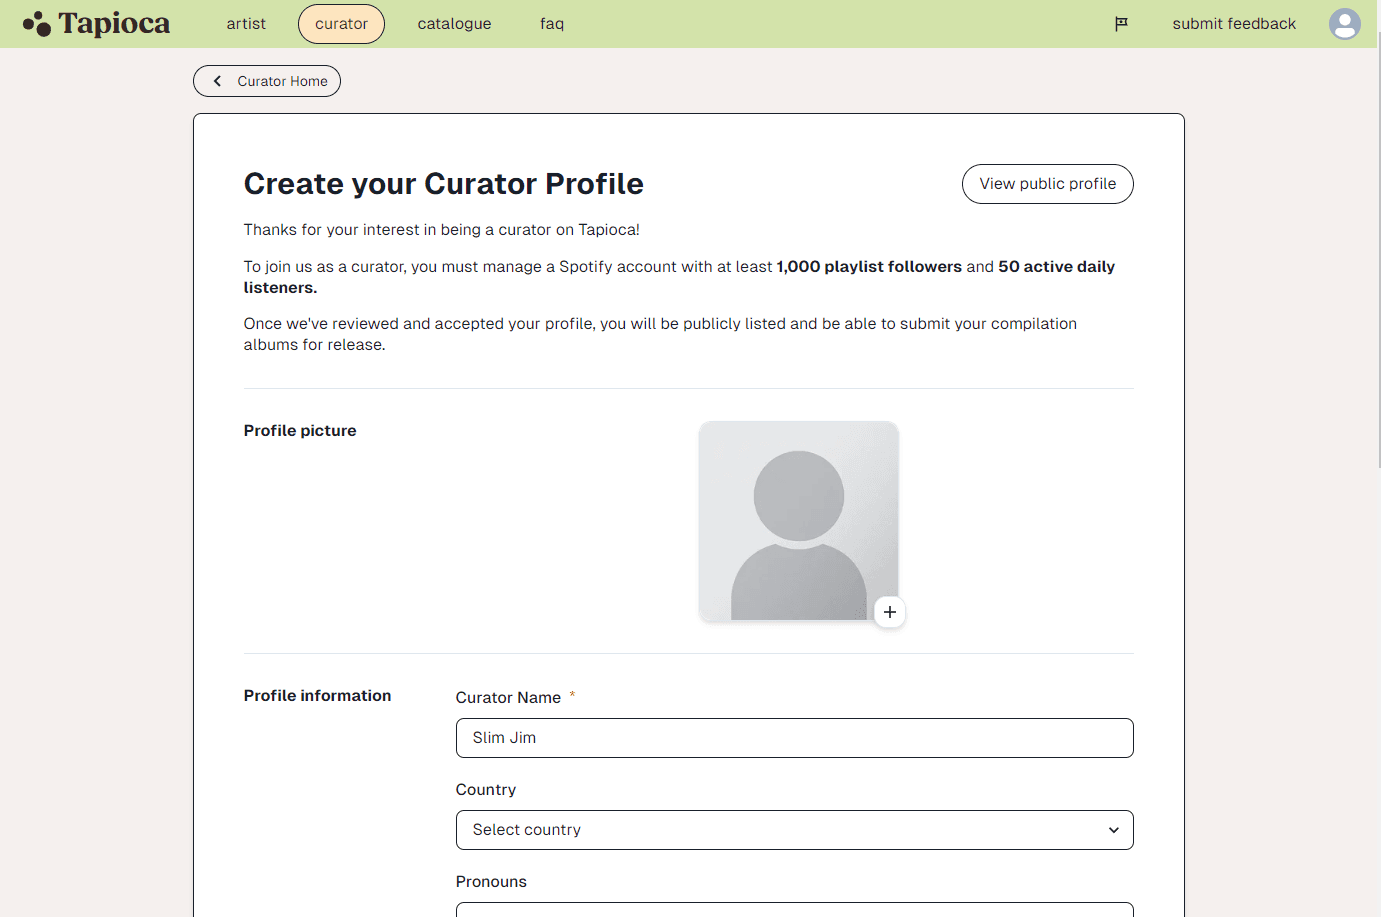The height and width of the screenshot is (917, 1381).
Task: Go to the catalogue tab
Action: pos(454,24)
